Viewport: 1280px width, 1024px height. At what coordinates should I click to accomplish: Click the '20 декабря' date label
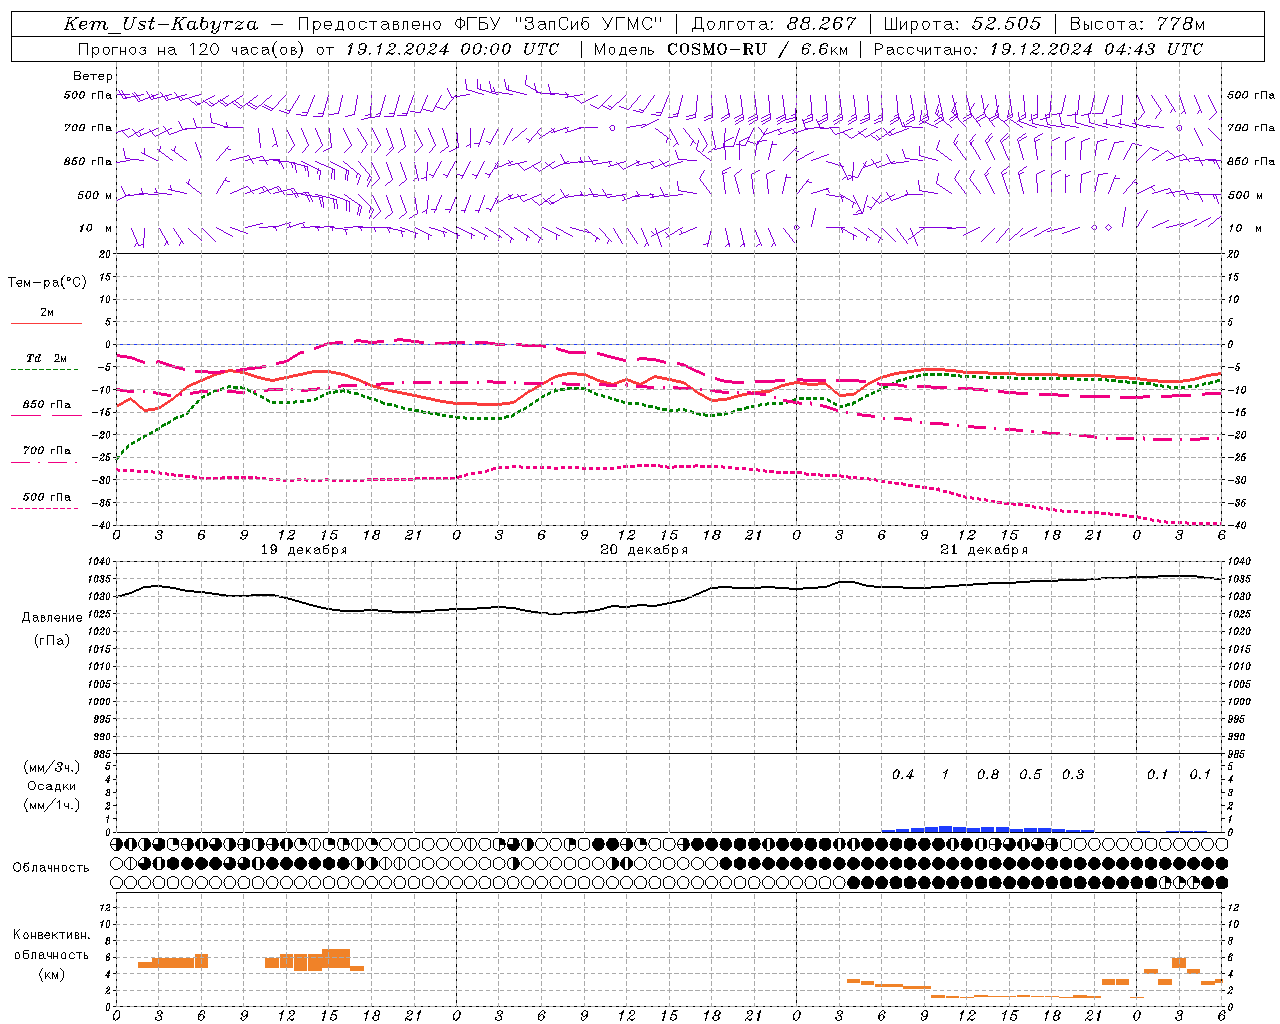pos(644,550)
